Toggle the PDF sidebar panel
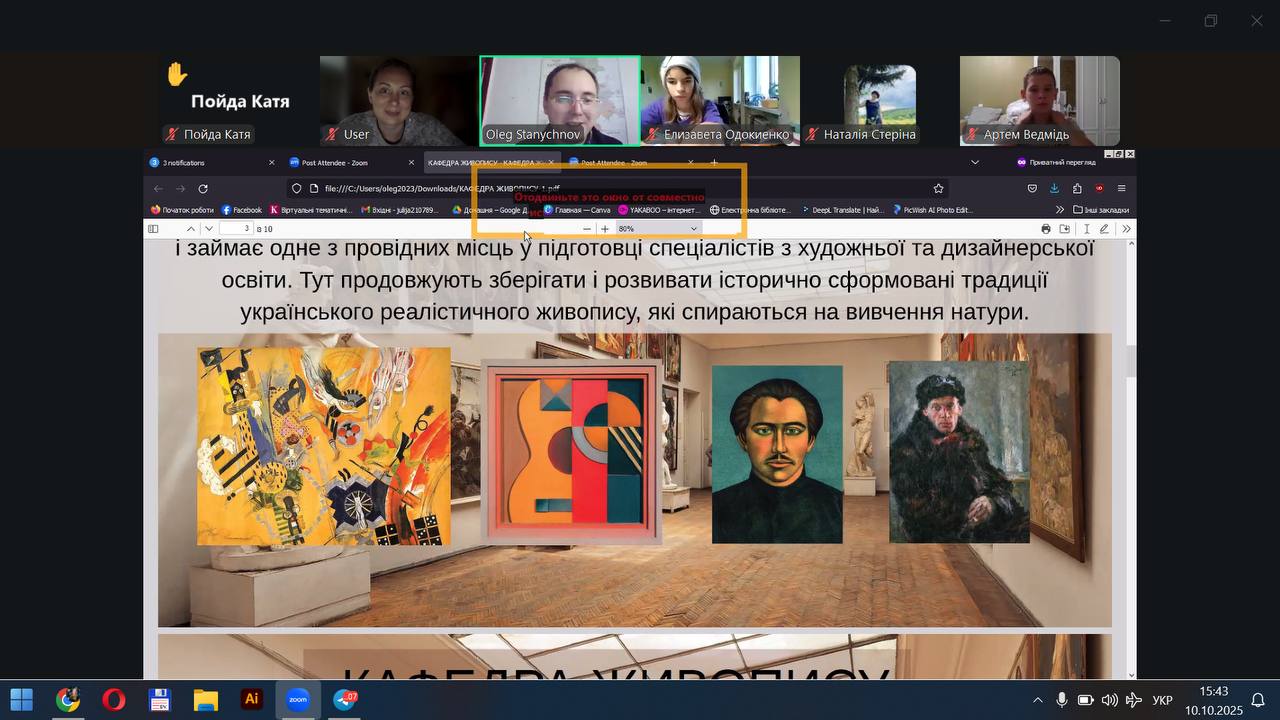The image size is (1280, 720). pos(153,229)
